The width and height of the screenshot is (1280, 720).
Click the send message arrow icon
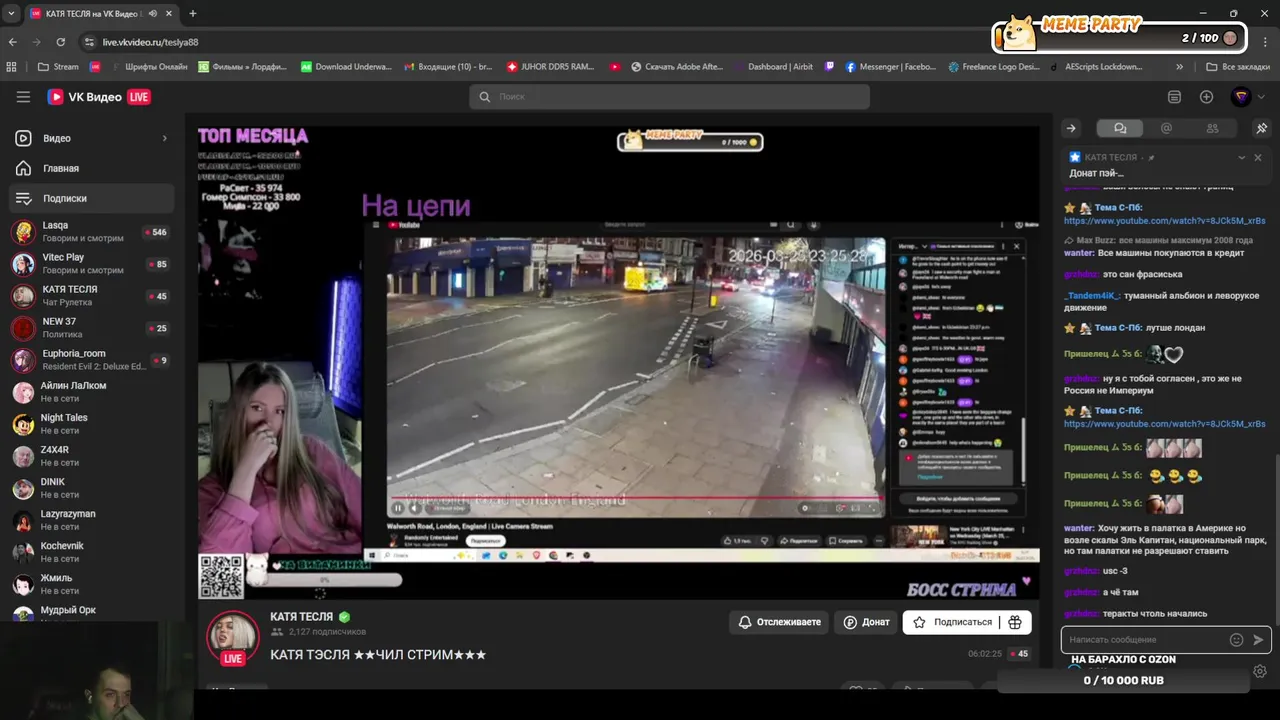(x=1258, y=640)
